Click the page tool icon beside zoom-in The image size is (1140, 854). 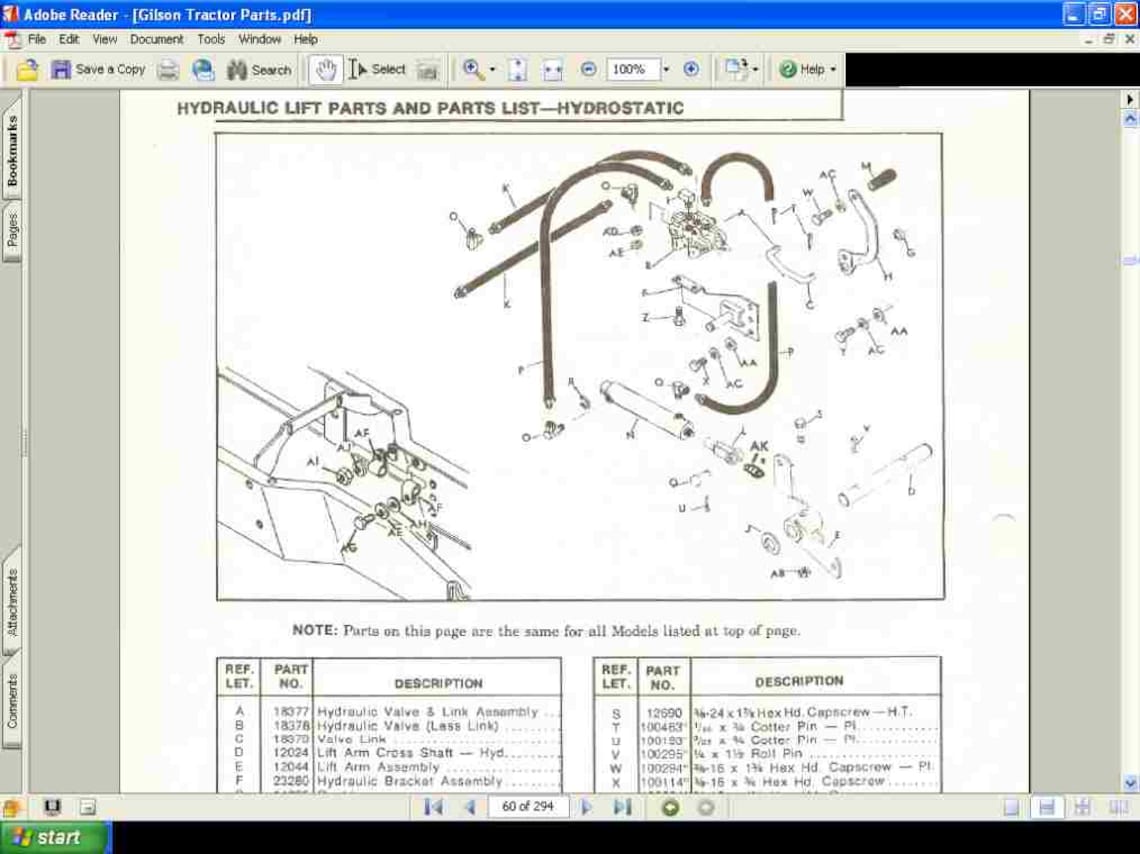pyautogui.click(x=736, y=70)
